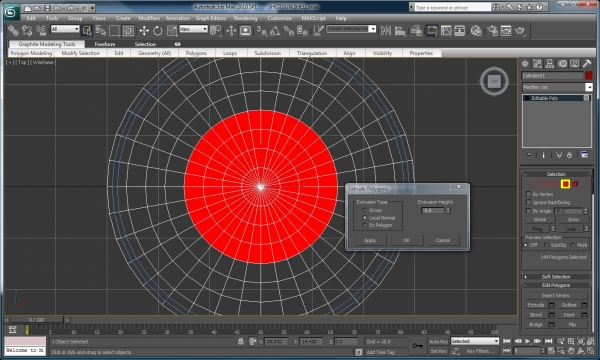The height and width of the screenshot is (360, 600).
Task: Select the Local Normal extrusion type
Action: (x=364, y=217)
